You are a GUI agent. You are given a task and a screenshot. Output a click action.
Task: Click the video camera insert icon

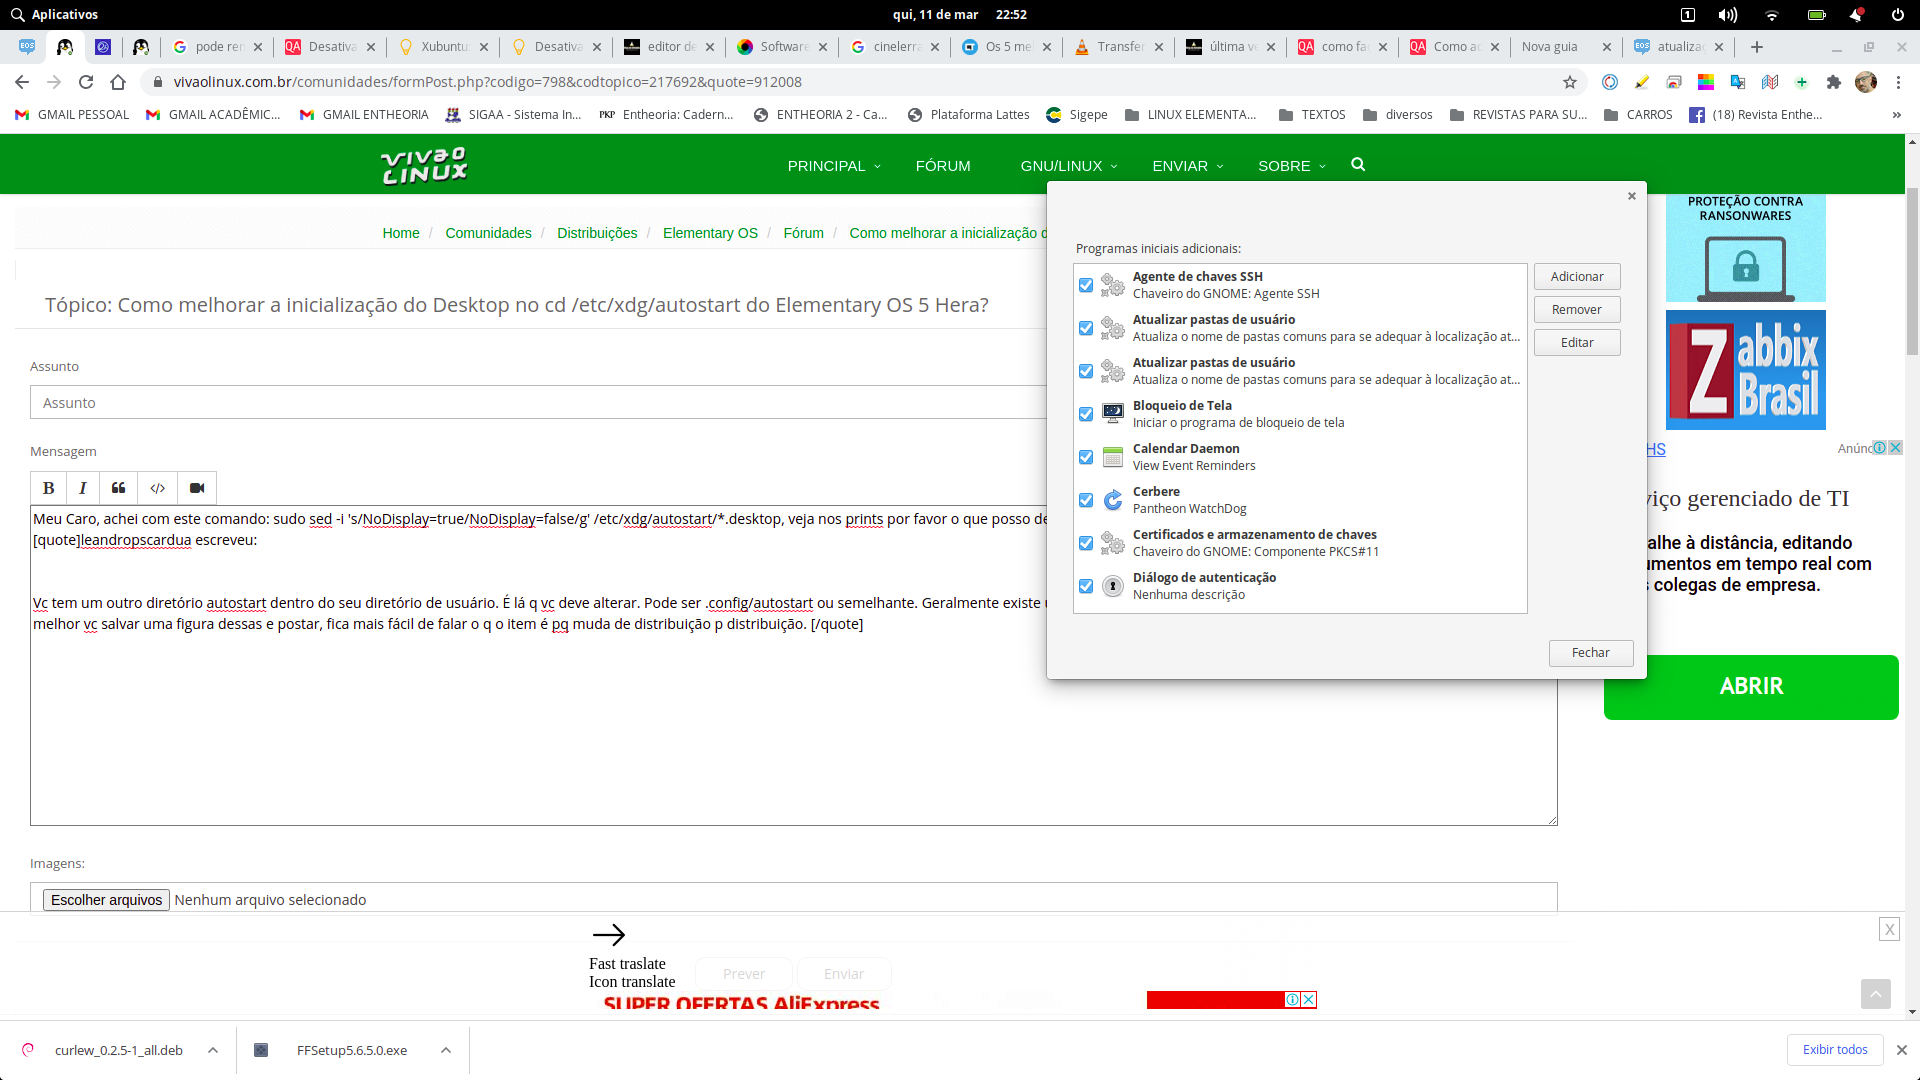(x=197, y=488)
